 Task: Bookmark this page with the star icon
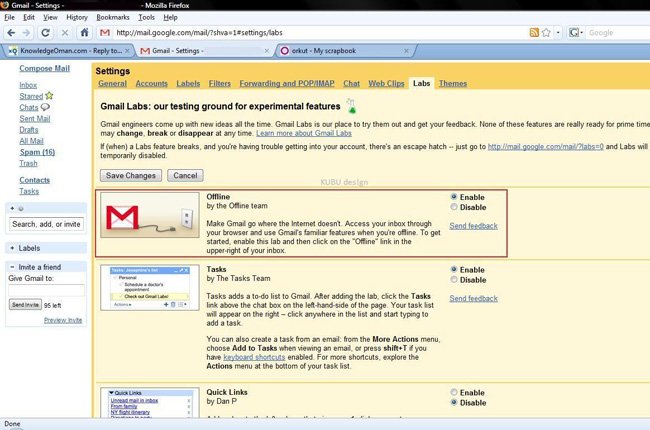(546, 32)
